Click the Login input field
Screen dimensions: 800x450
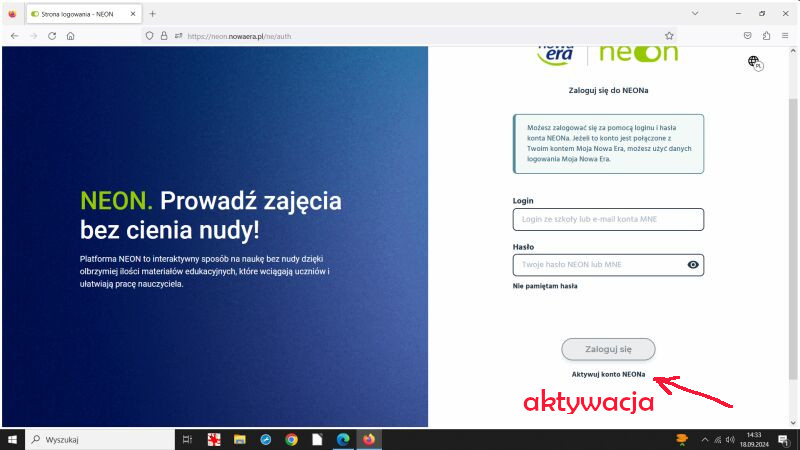coord(608,219)
